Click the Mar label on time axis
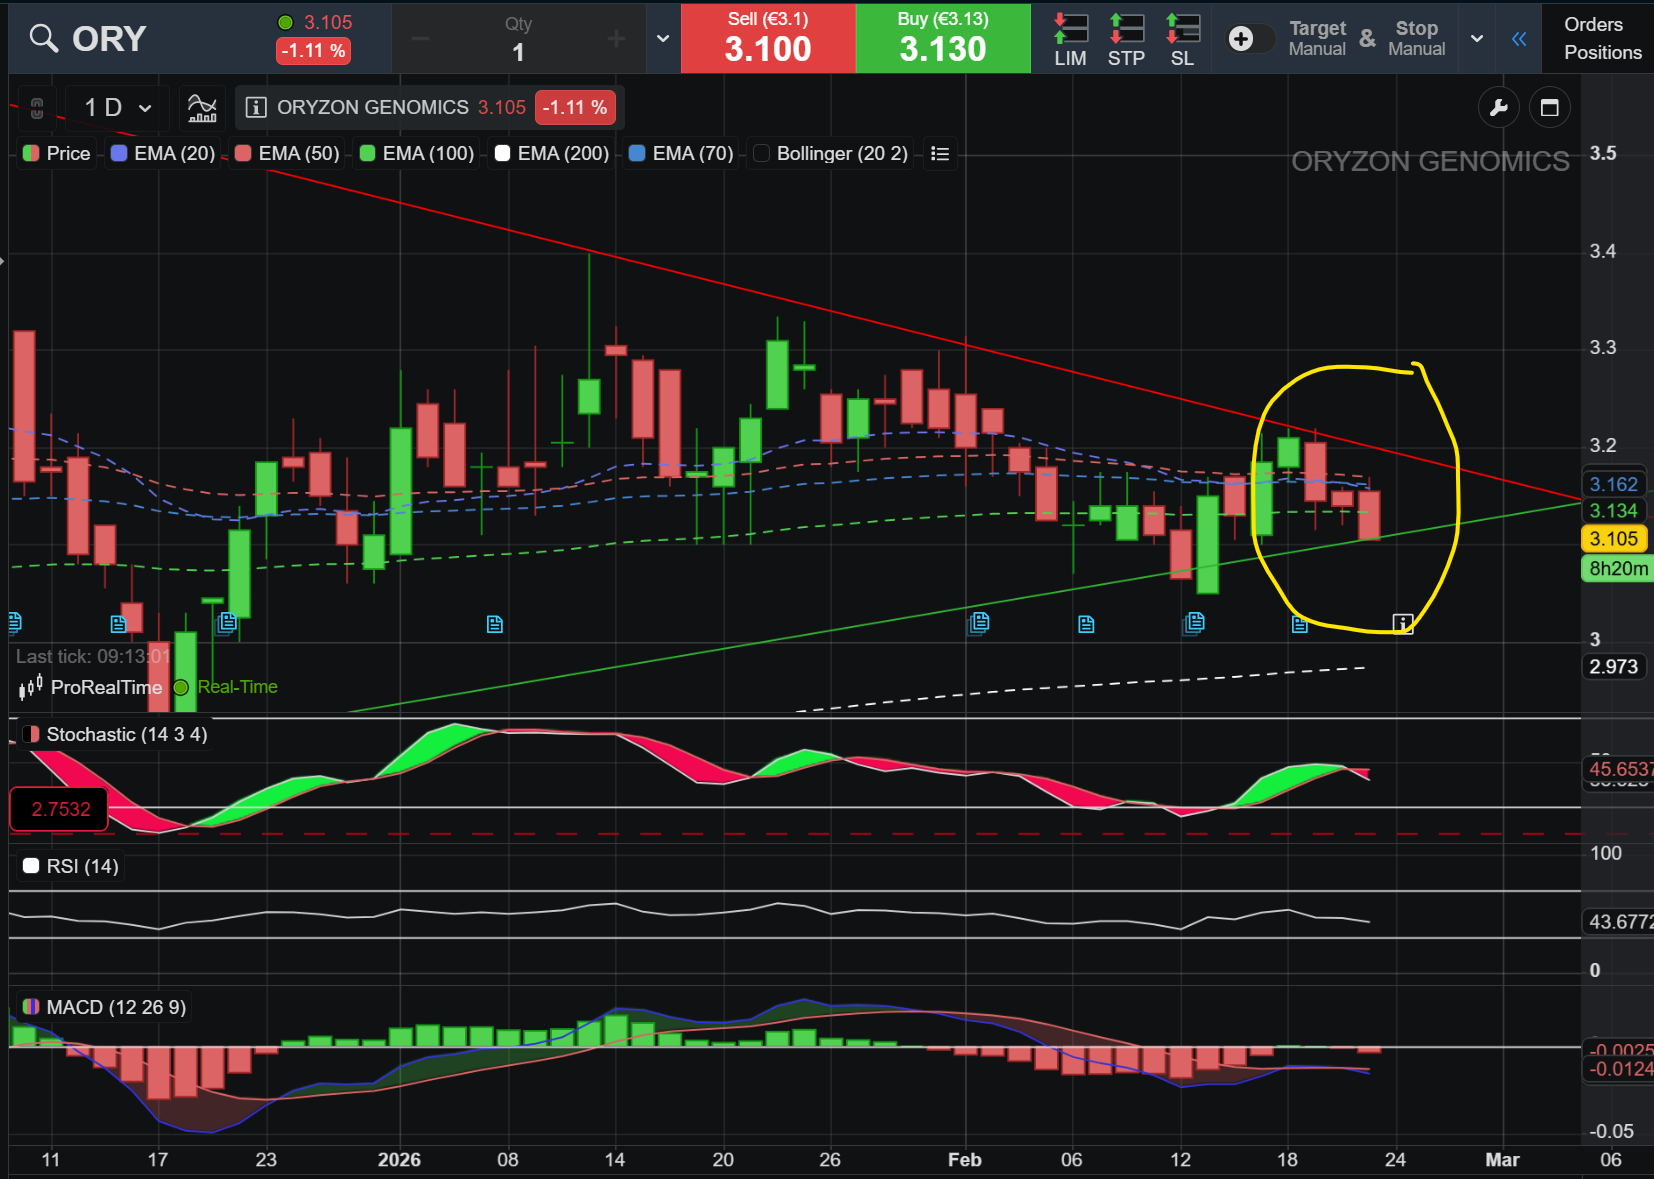 1502,1159
